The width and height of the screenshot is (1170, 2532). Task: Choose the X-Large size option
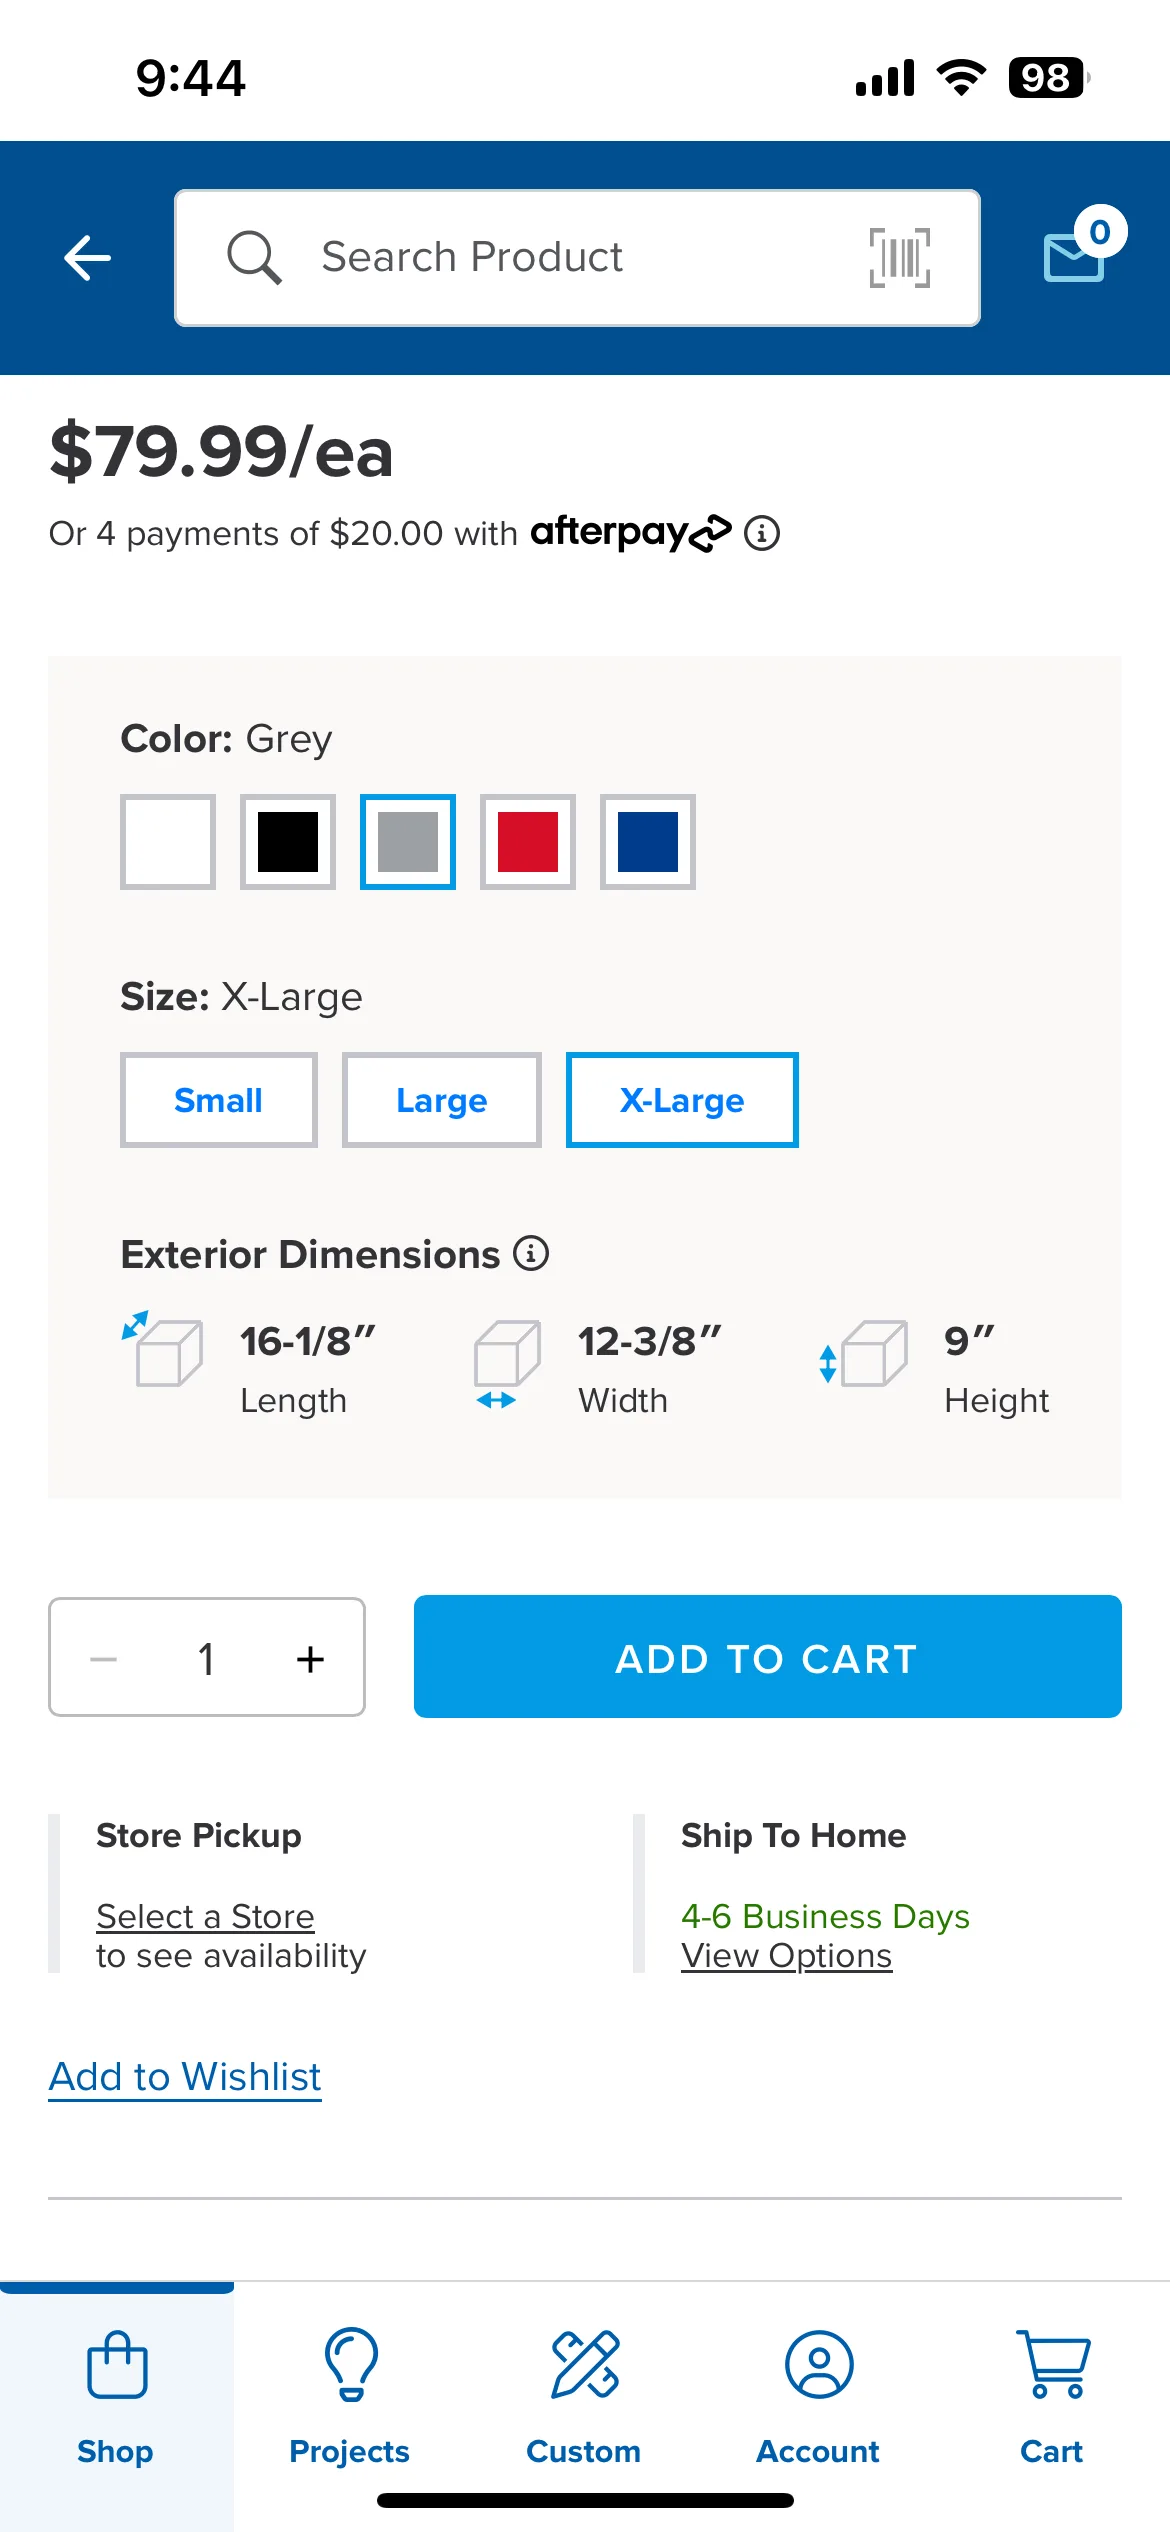point(682,1100)
